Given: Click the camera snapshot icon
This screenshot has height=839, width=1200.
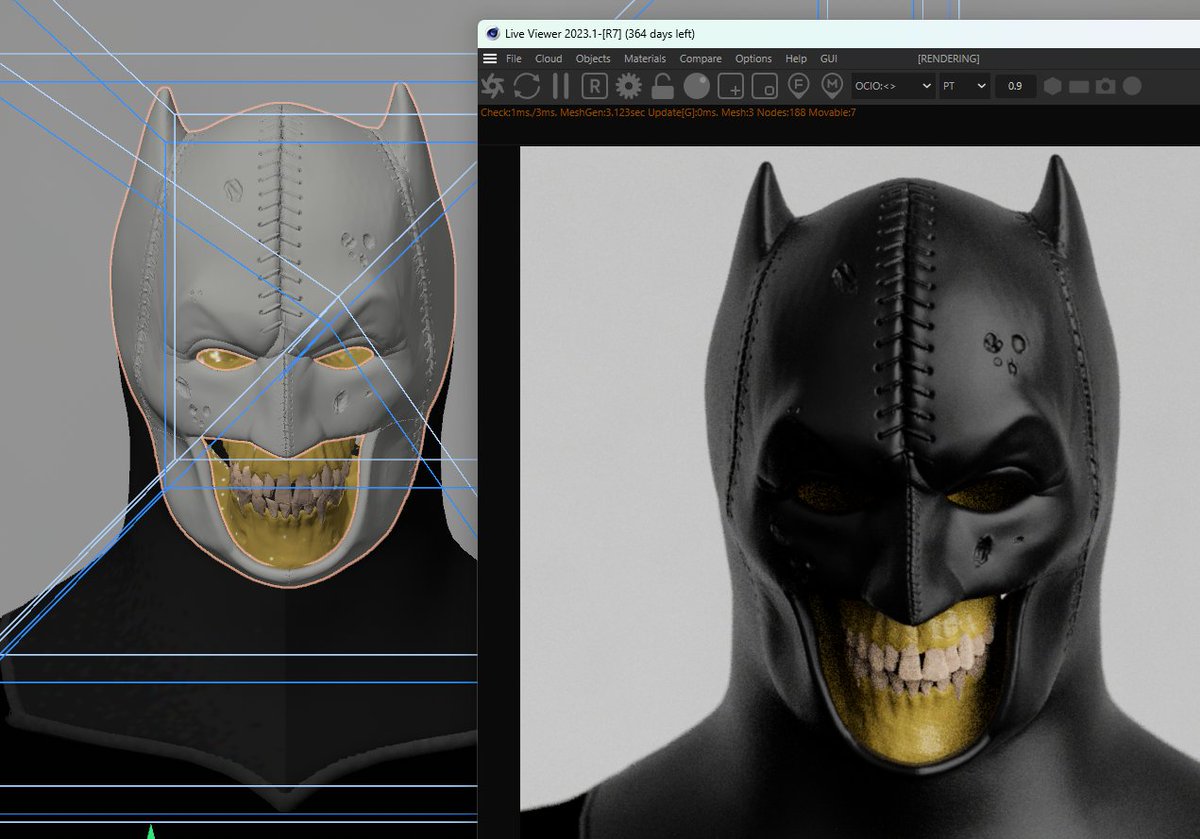Looking at the screenshot, I should (1105, 86).
